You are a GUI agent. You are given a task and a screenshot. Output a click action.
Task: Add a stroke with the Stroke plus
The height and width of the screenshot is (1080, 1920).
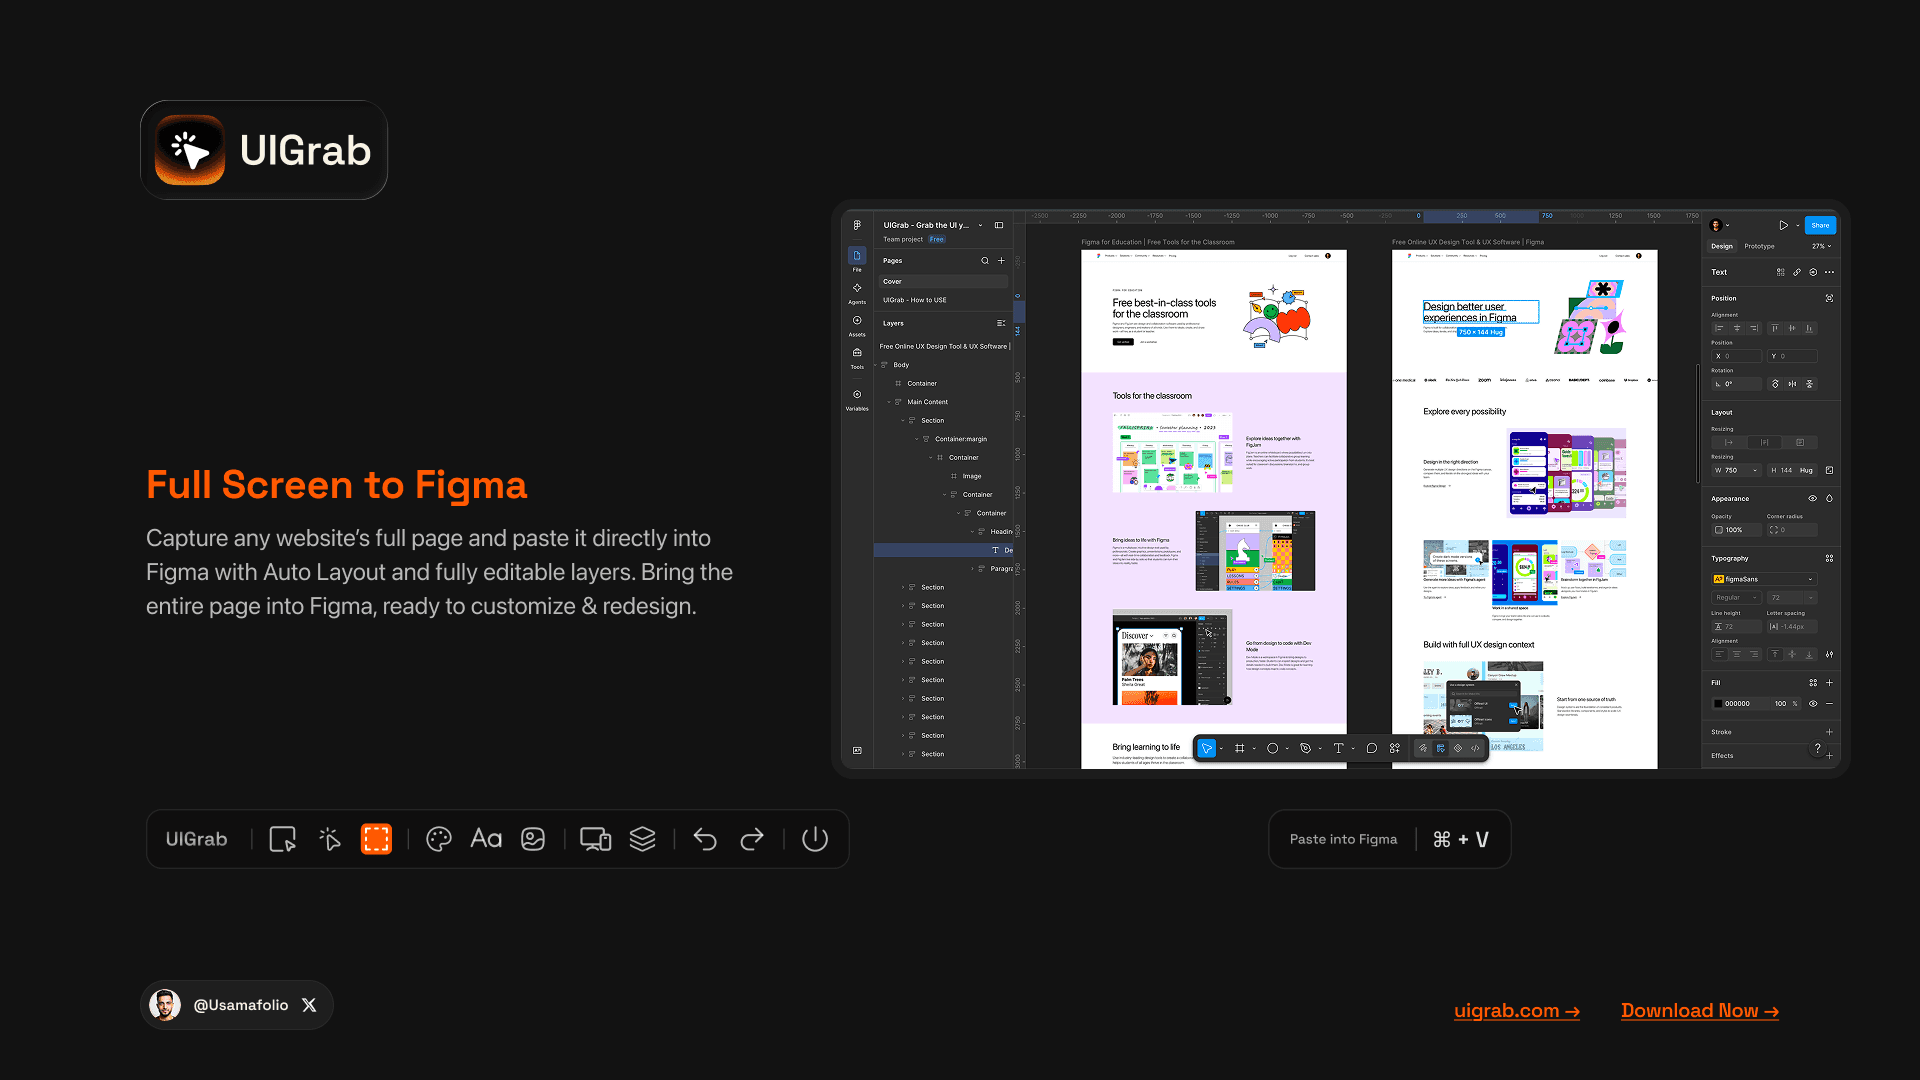pyautogui.click(x=1829, y=732)
